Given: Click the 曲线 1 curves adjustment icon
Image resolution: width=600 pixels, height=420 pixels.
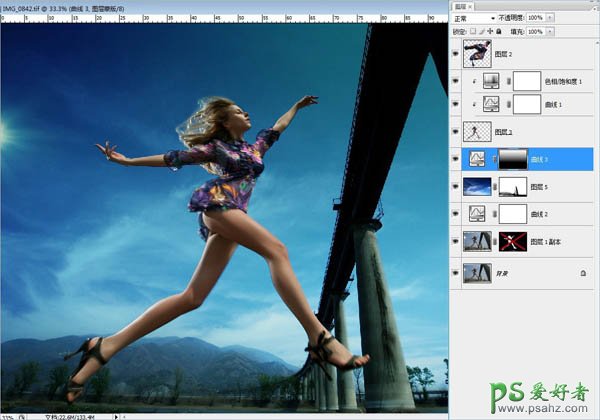Looking at the screenshot, I should (x=491, y=104).
